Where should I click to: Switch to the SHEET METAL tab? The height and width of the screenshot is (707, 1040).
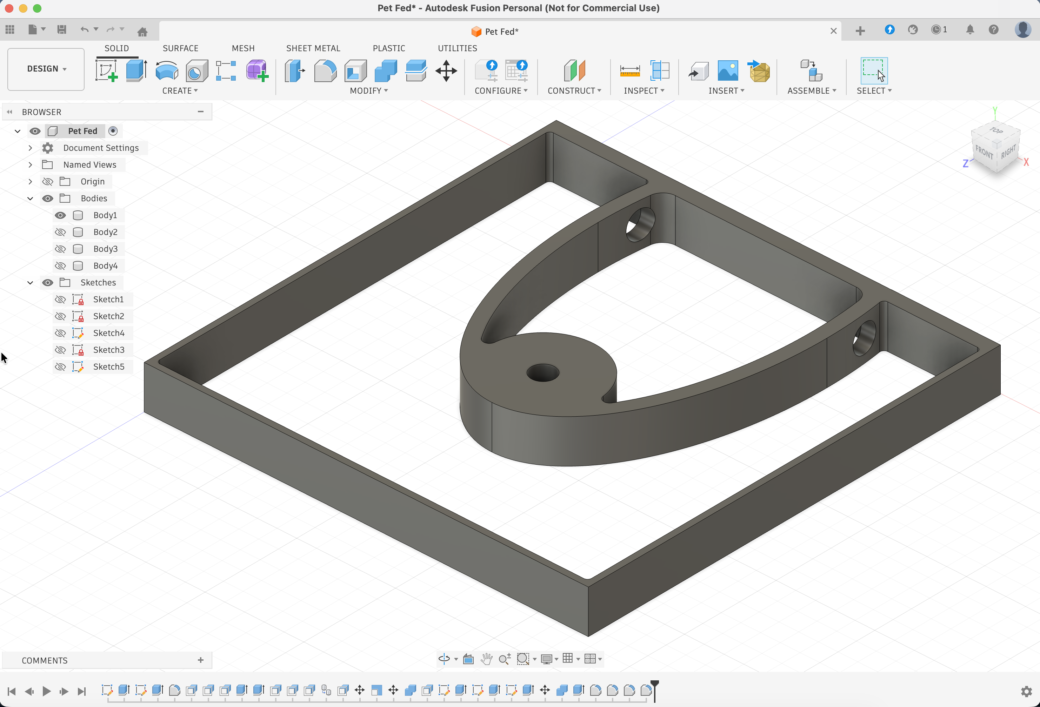click(x=313, y=48)
